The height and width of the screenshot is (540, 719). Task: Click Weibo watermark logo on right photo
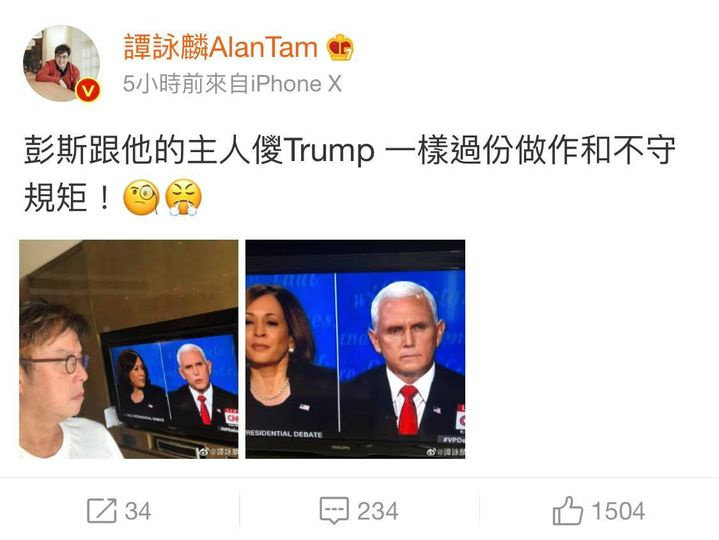coord(431,452)
